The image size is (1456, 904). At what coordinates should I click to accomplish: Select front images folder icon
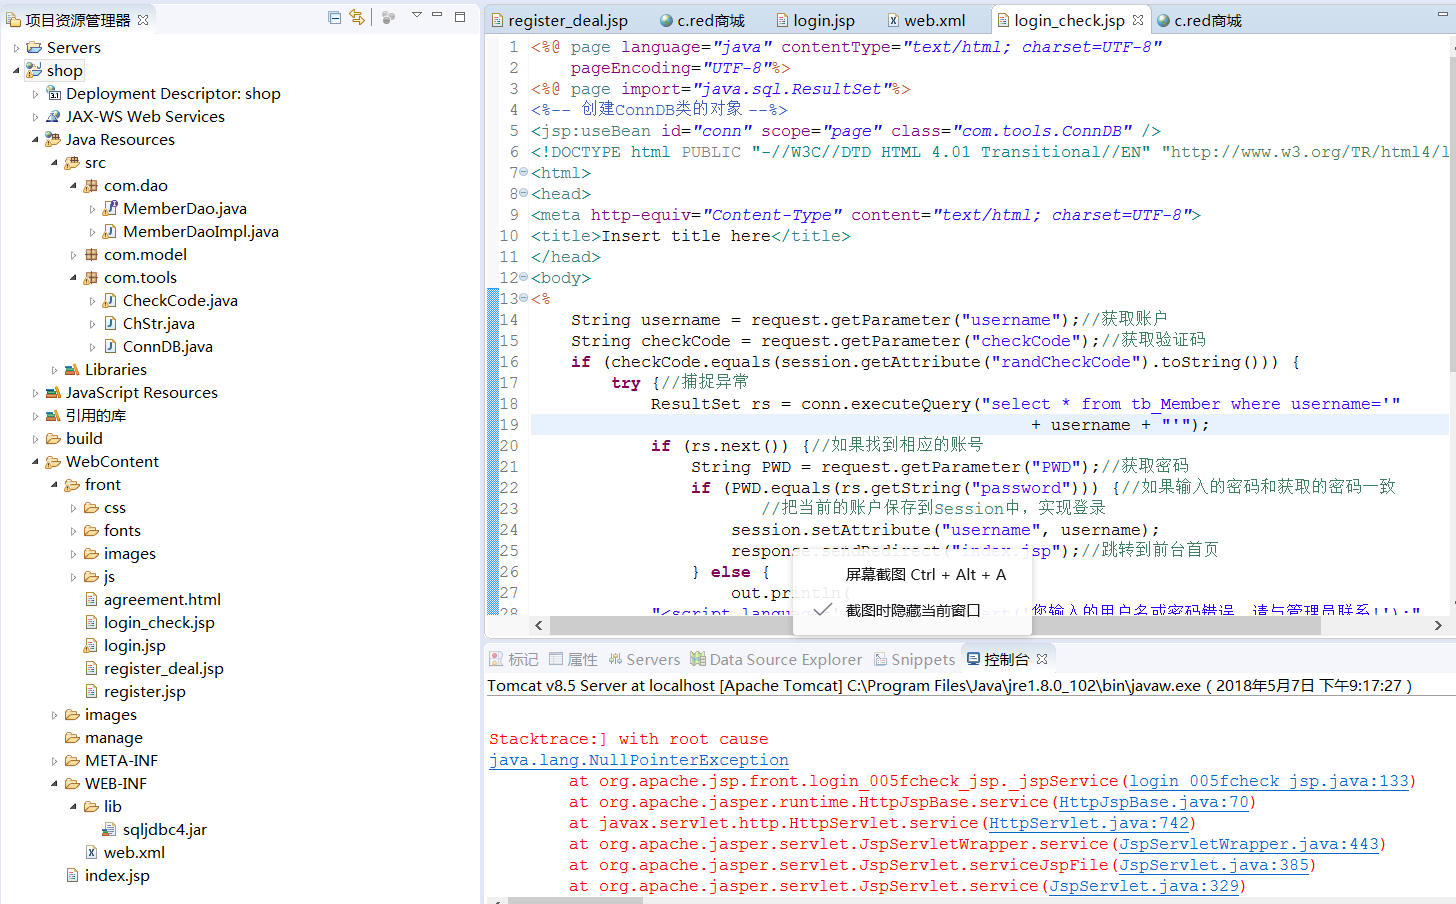91,554
